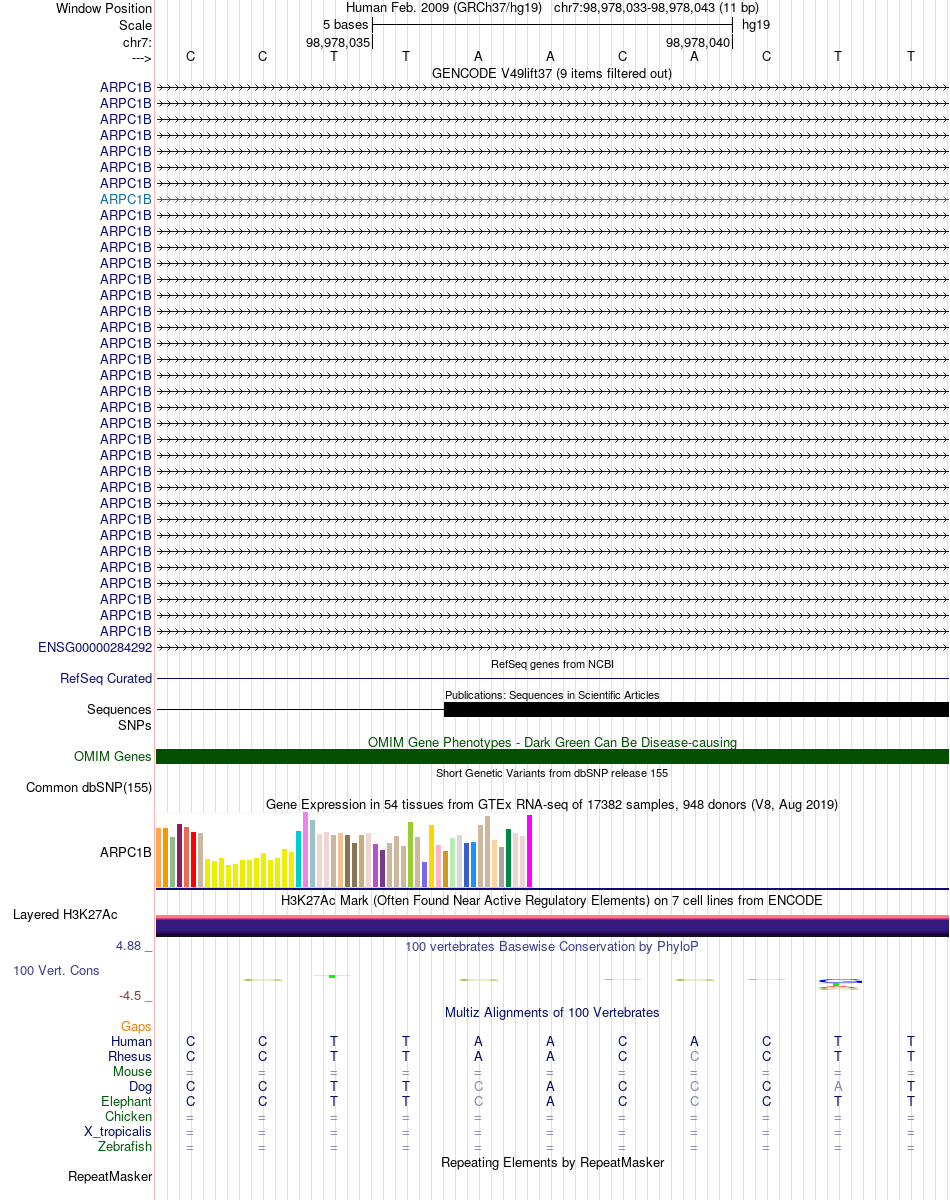Click the black Publications sequence block

point(696,709)
